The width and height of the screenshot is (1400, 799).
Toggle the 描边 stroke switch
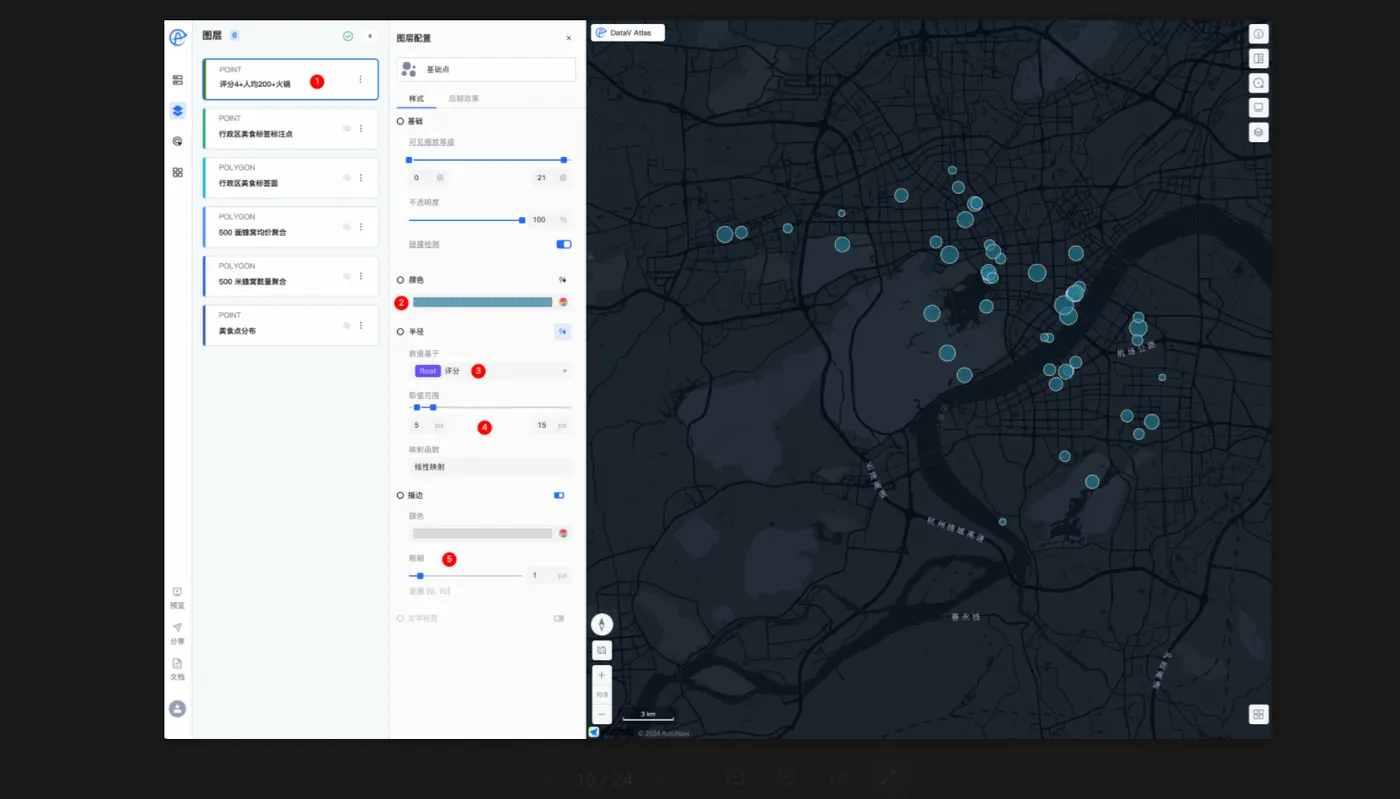(559, 495)
